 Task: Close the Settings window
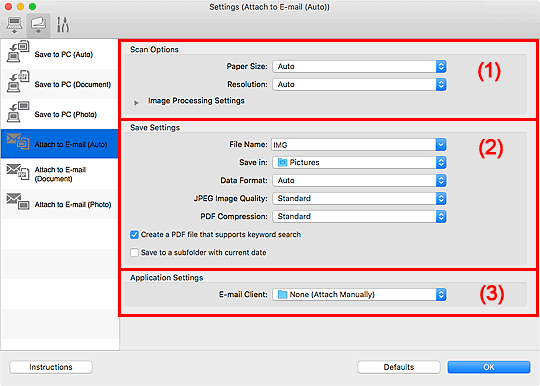click(x=8, y=7)
